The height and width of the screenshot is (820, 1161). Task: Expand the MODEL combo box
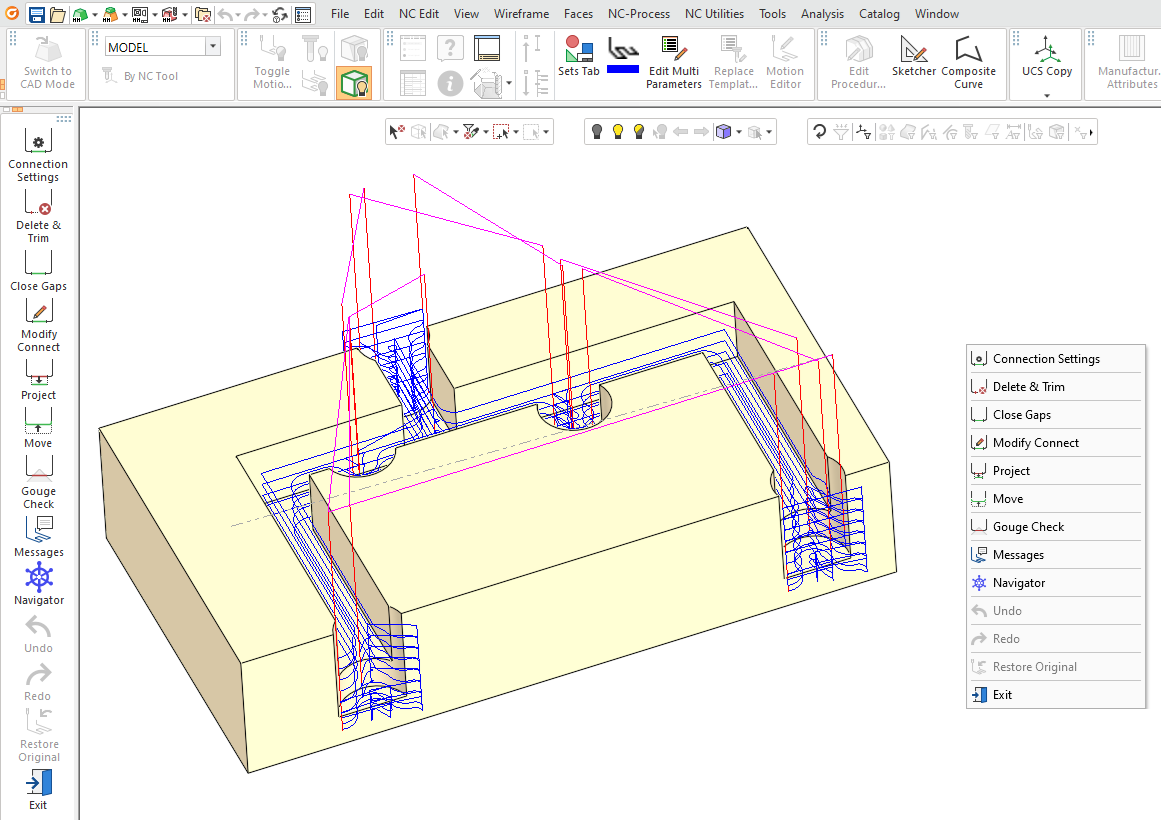[x=213, y=47]
